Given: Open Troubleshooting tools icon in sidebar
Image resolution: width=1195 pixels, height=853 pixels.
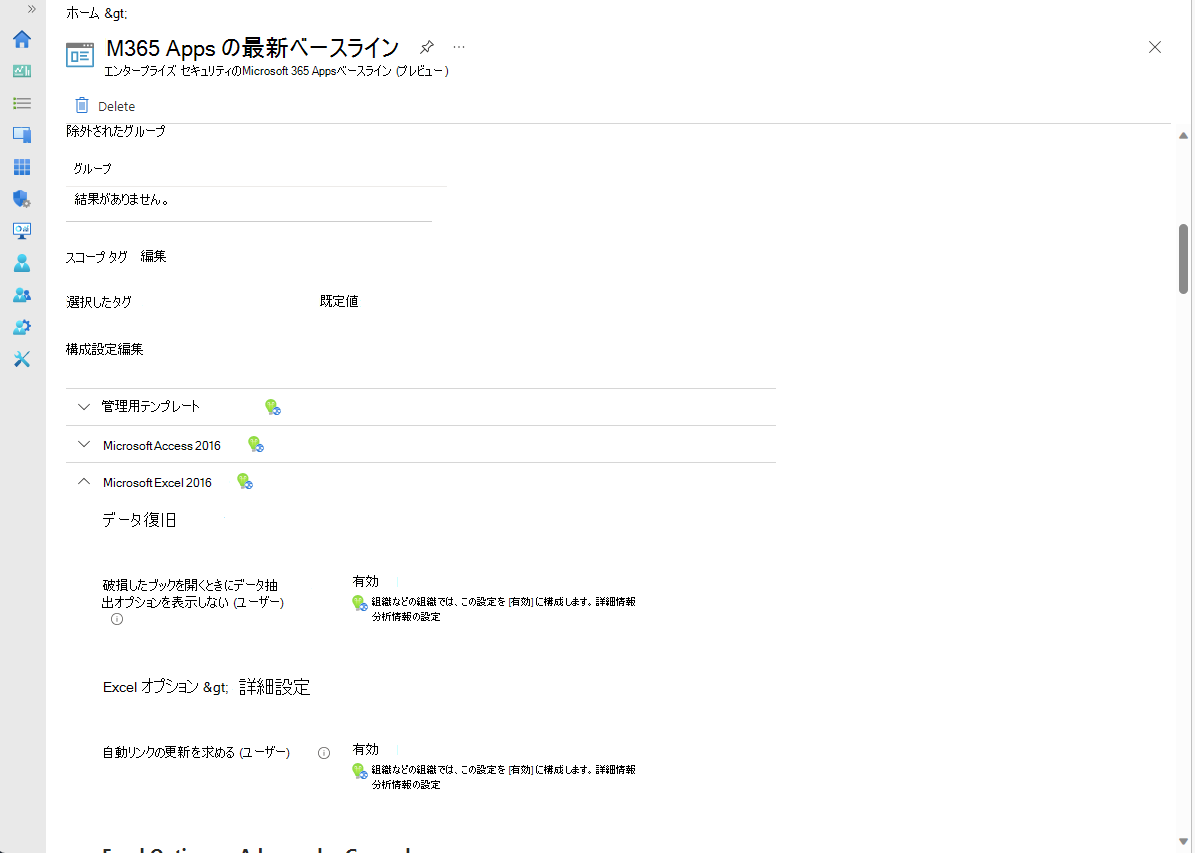Looking at the screenshot, I should point(22,359).
